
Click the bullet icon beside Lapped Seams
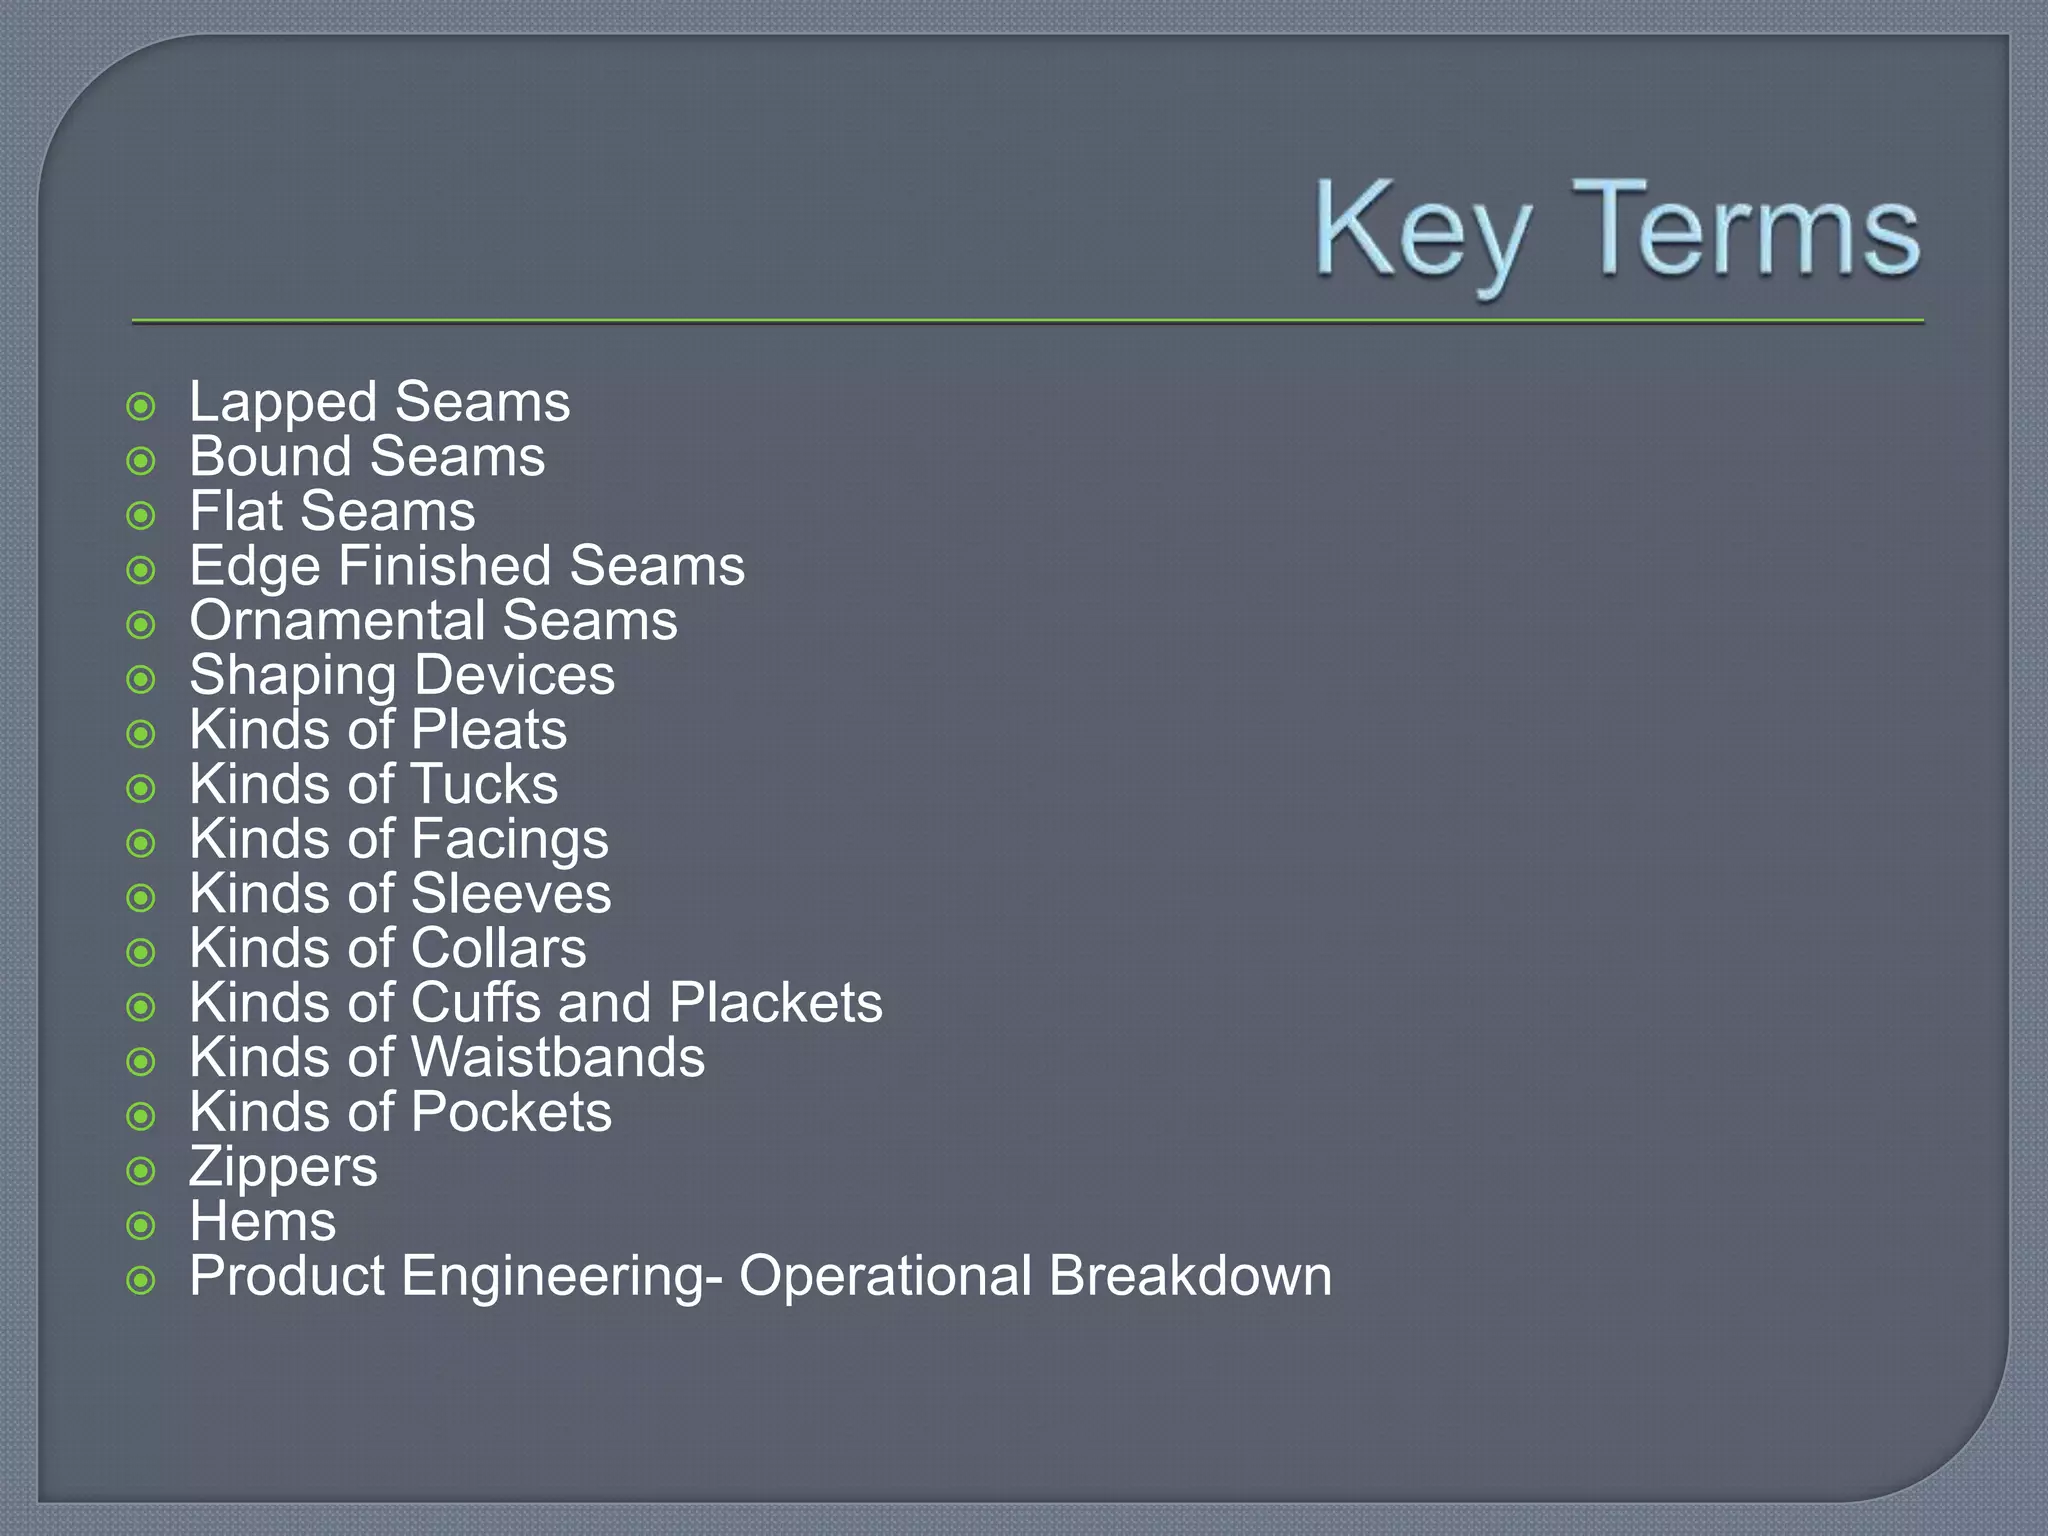[141, 406]
